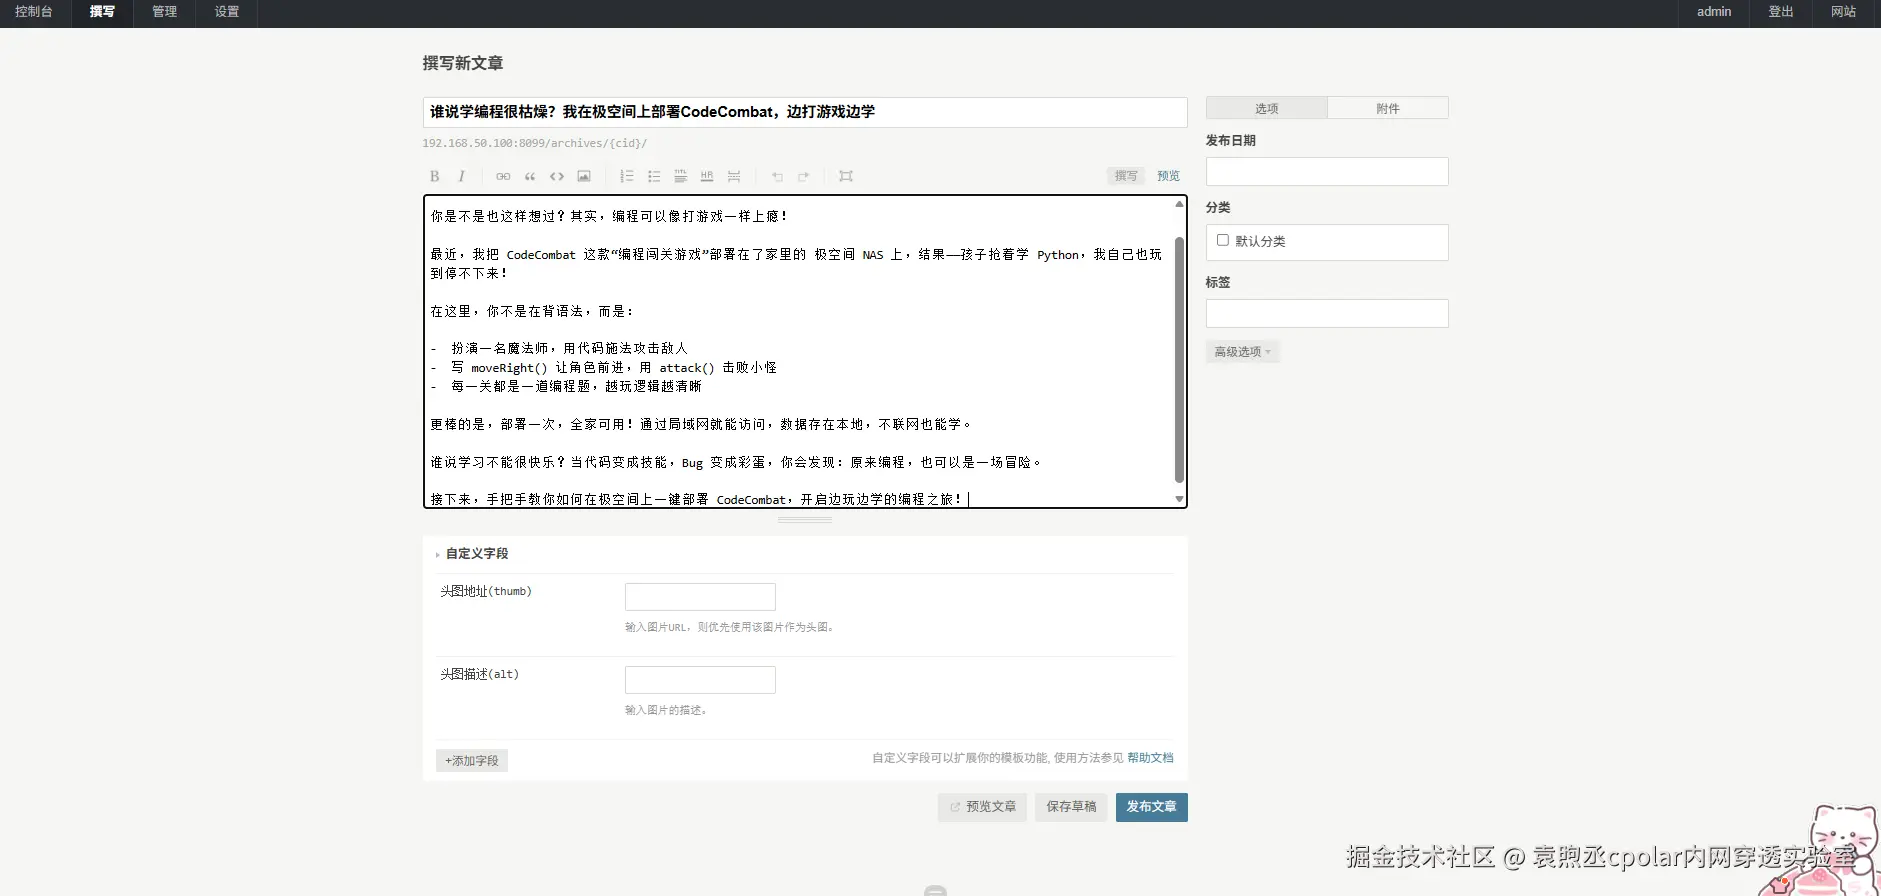Open the 附件 attachments tab

[1388, 108]
